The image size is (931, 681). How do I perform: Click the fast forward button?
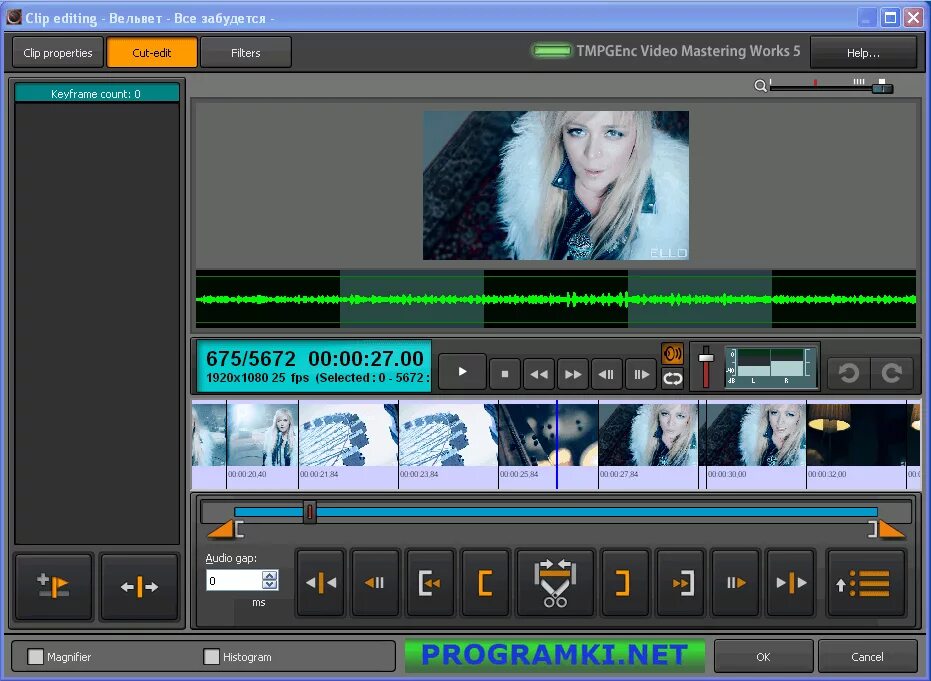573,374
